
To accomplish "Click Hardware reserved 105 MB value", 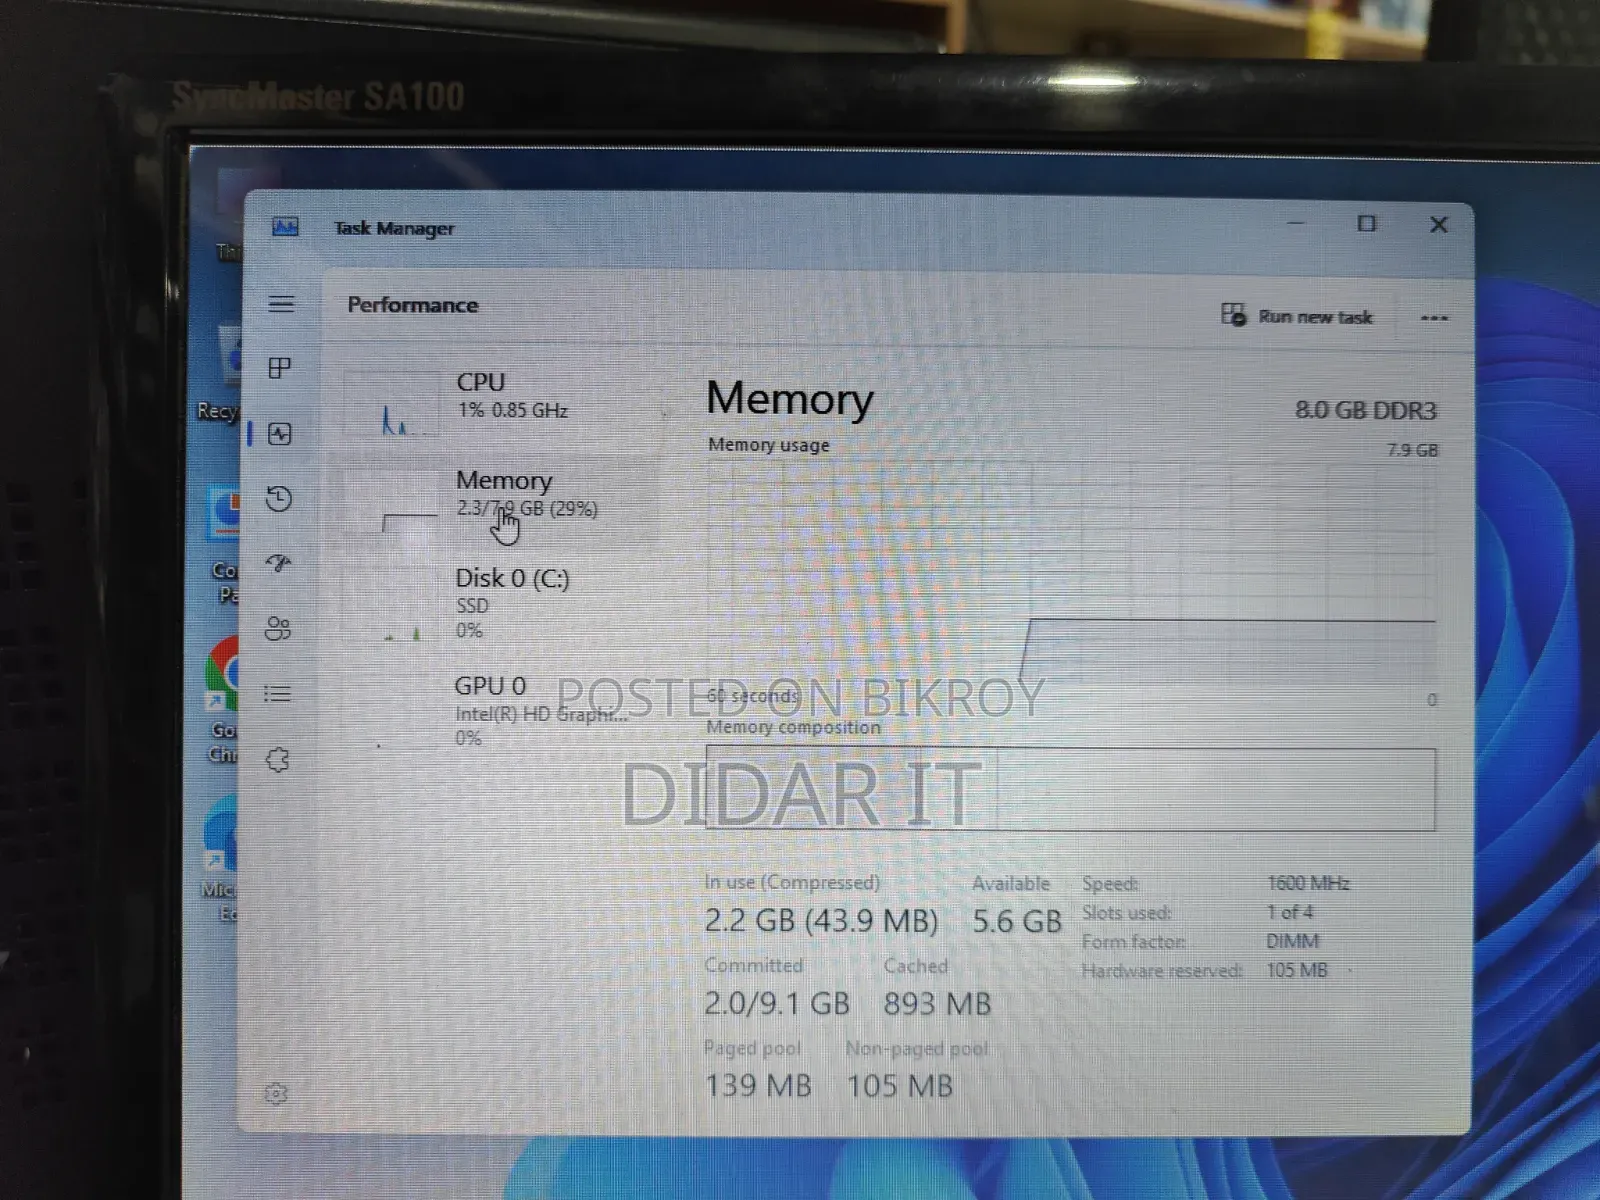I will tap(1297, 970).
